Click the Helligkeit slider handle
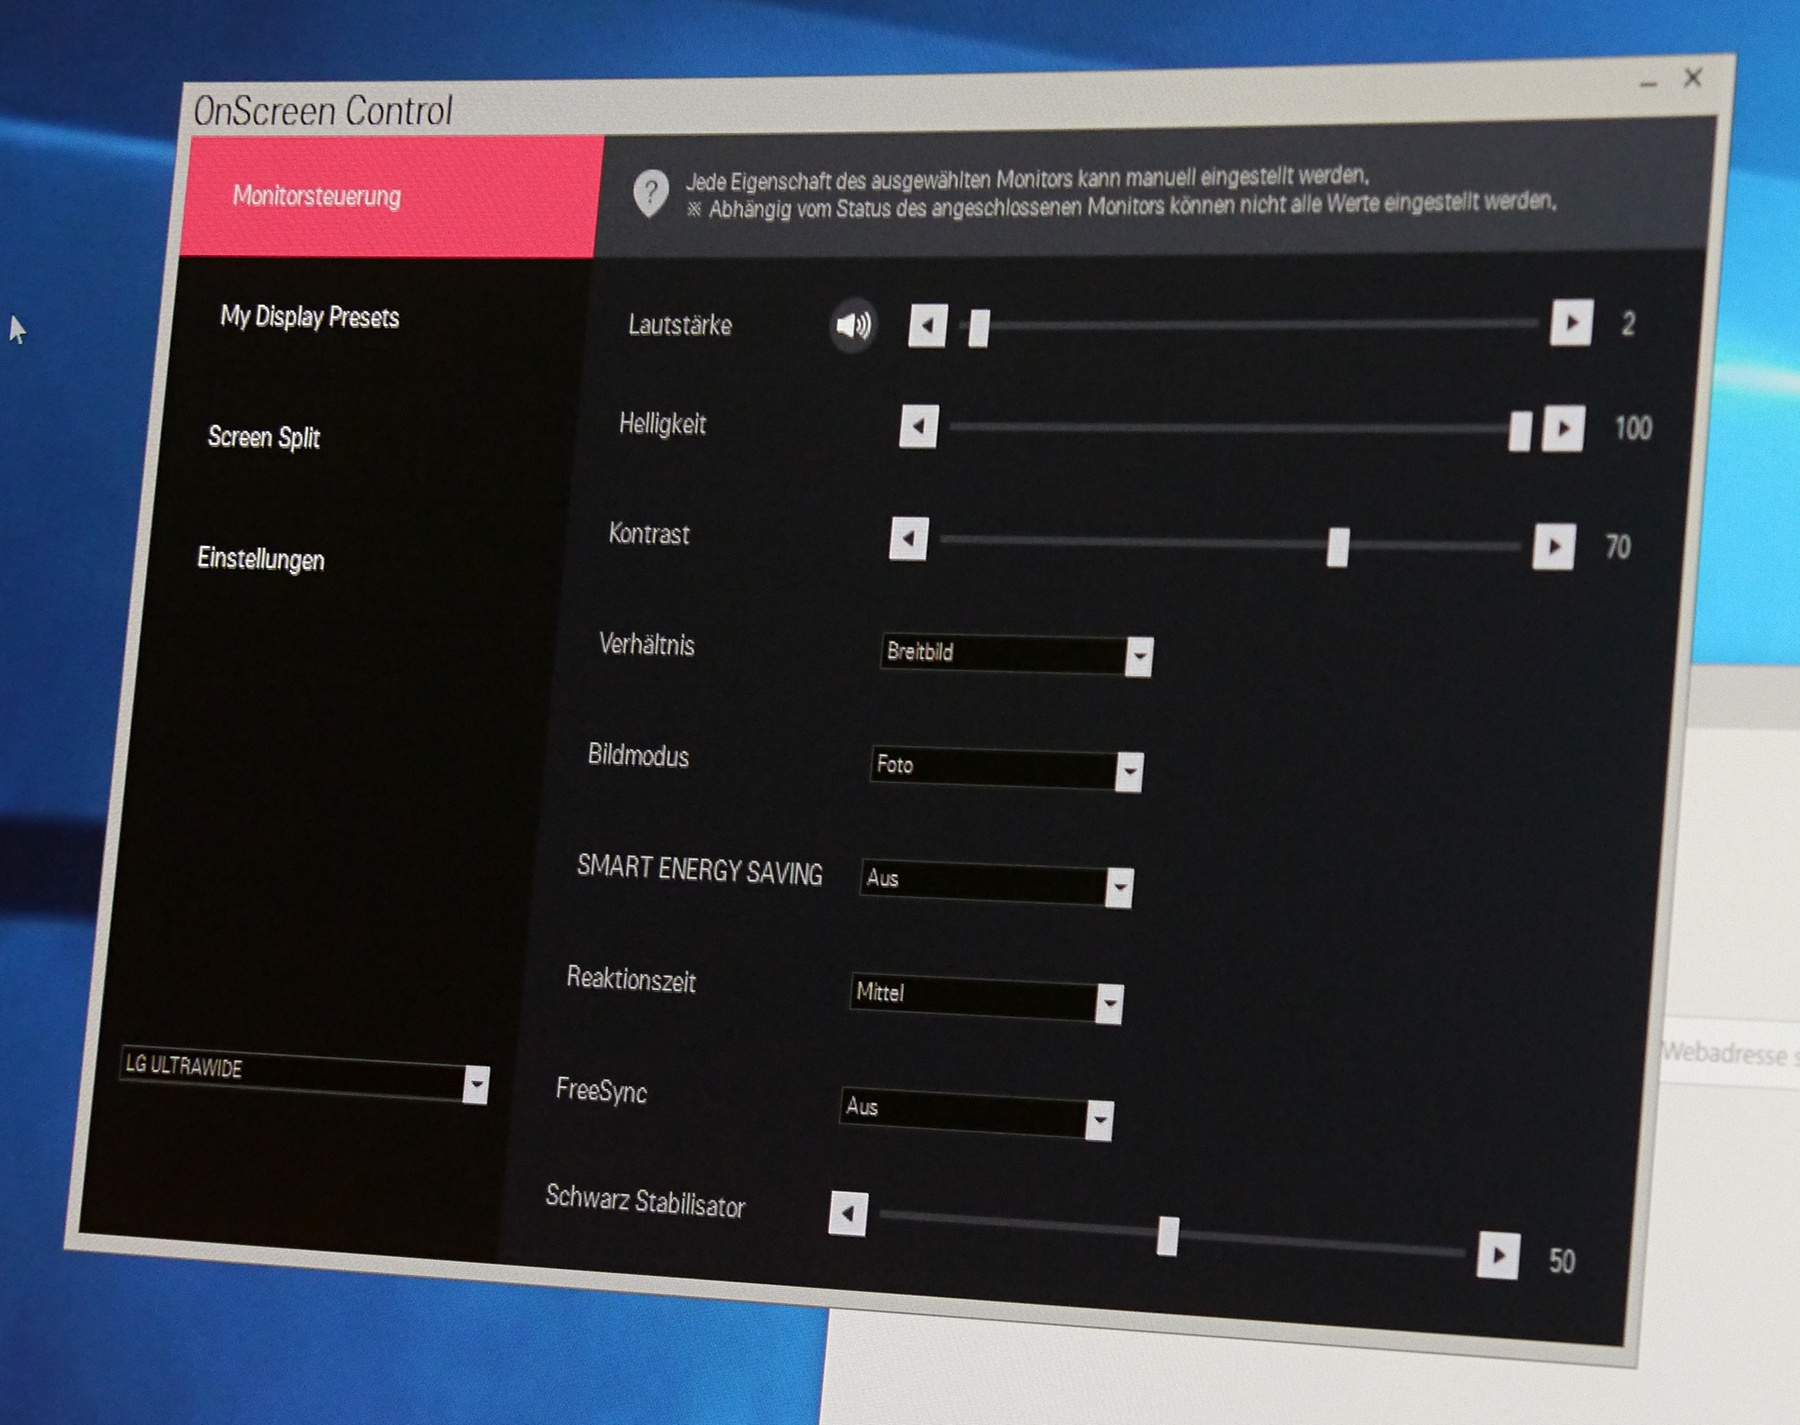Screen dimensions: 1800x1425 click(1520, 431)
